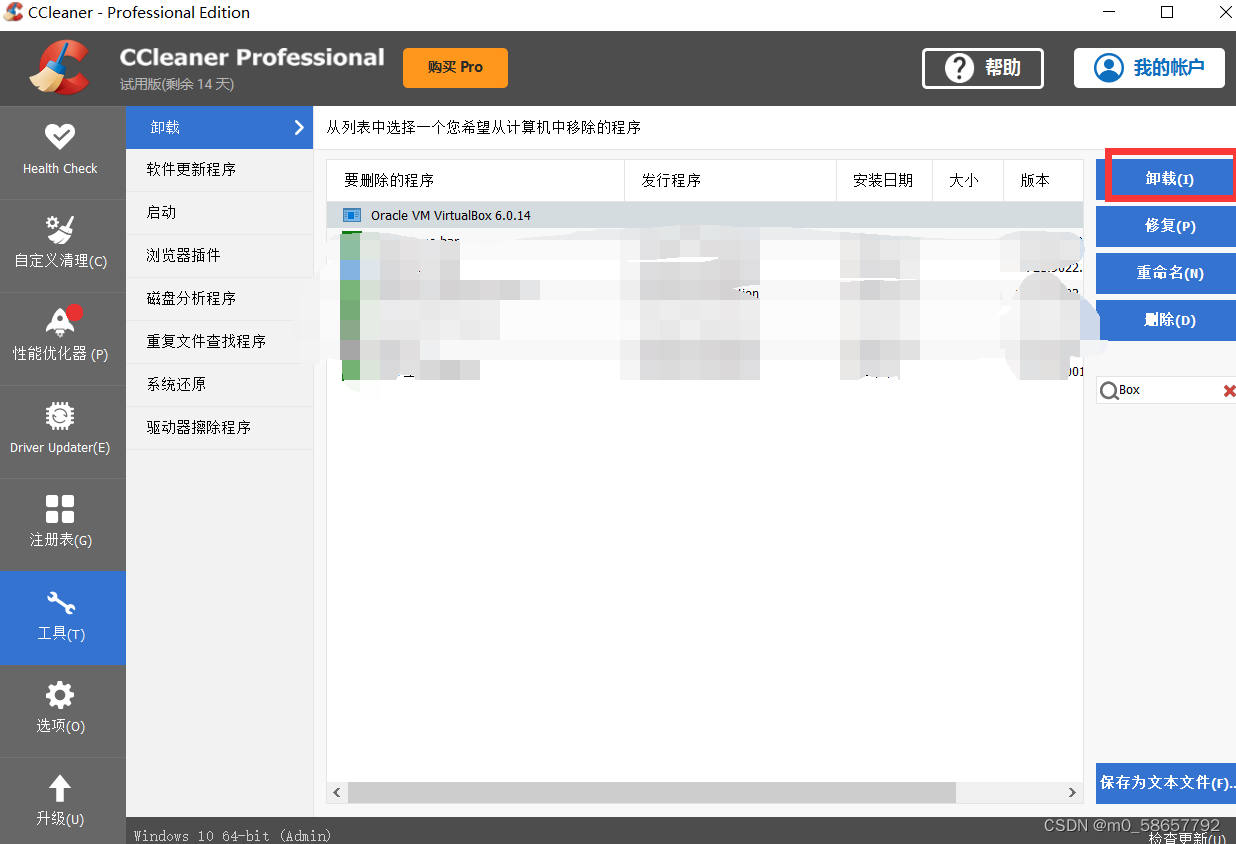The height and width of the screenshot is (844, 1236).
Task: Sort by Publisher (发行程序) column
Action: tap(730, 181)
